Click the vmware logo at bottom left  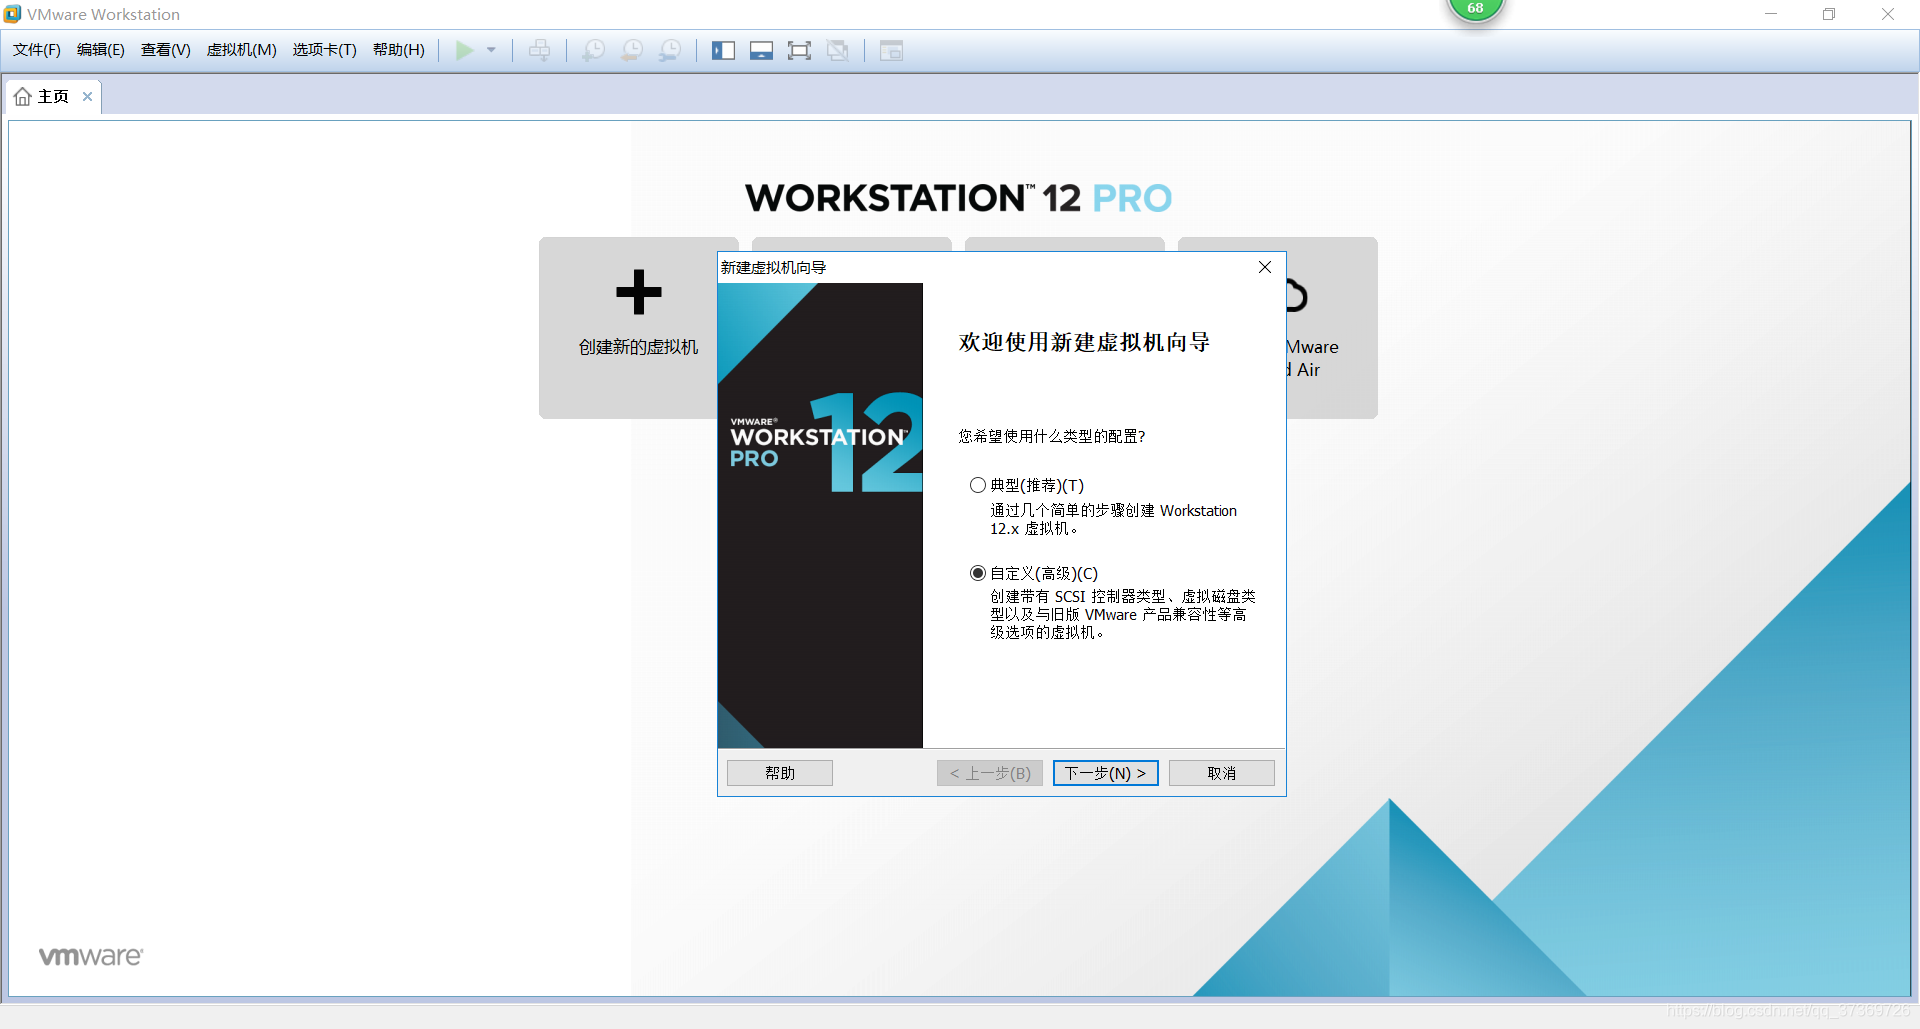[x=91, y=956]
